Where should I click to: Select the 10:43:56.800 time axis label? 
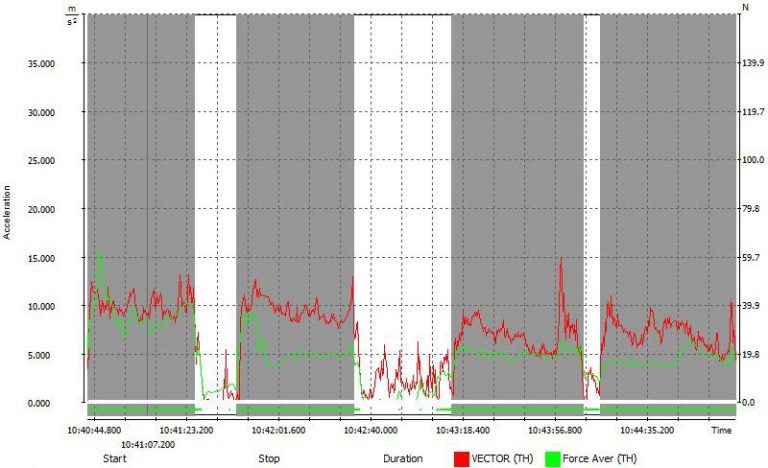(554, 430)
